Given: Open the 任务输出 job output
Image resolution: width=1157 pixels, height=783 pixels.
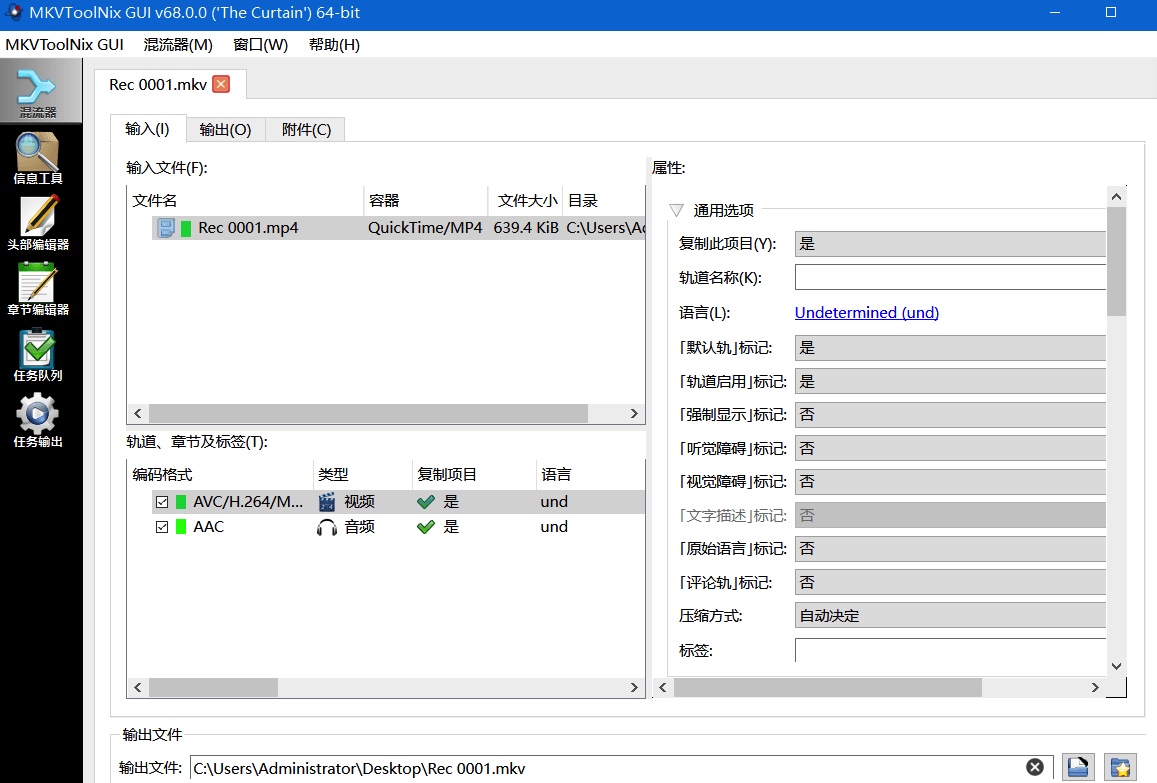Looking at the screenshot, I should pos(38,421).
